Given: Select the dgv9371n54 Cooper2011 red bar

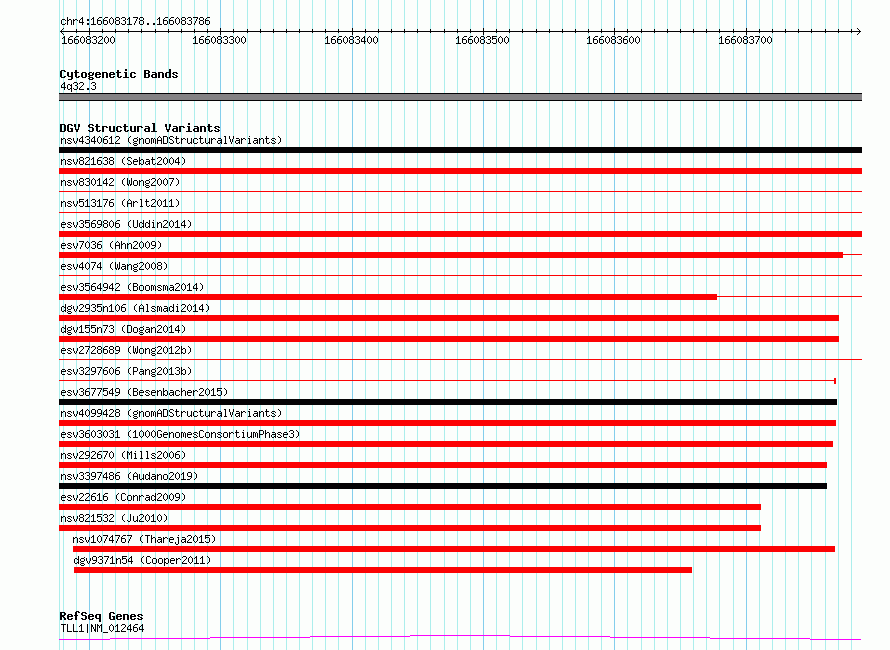Looking at the screenshot, I should (x=383, y=570).
